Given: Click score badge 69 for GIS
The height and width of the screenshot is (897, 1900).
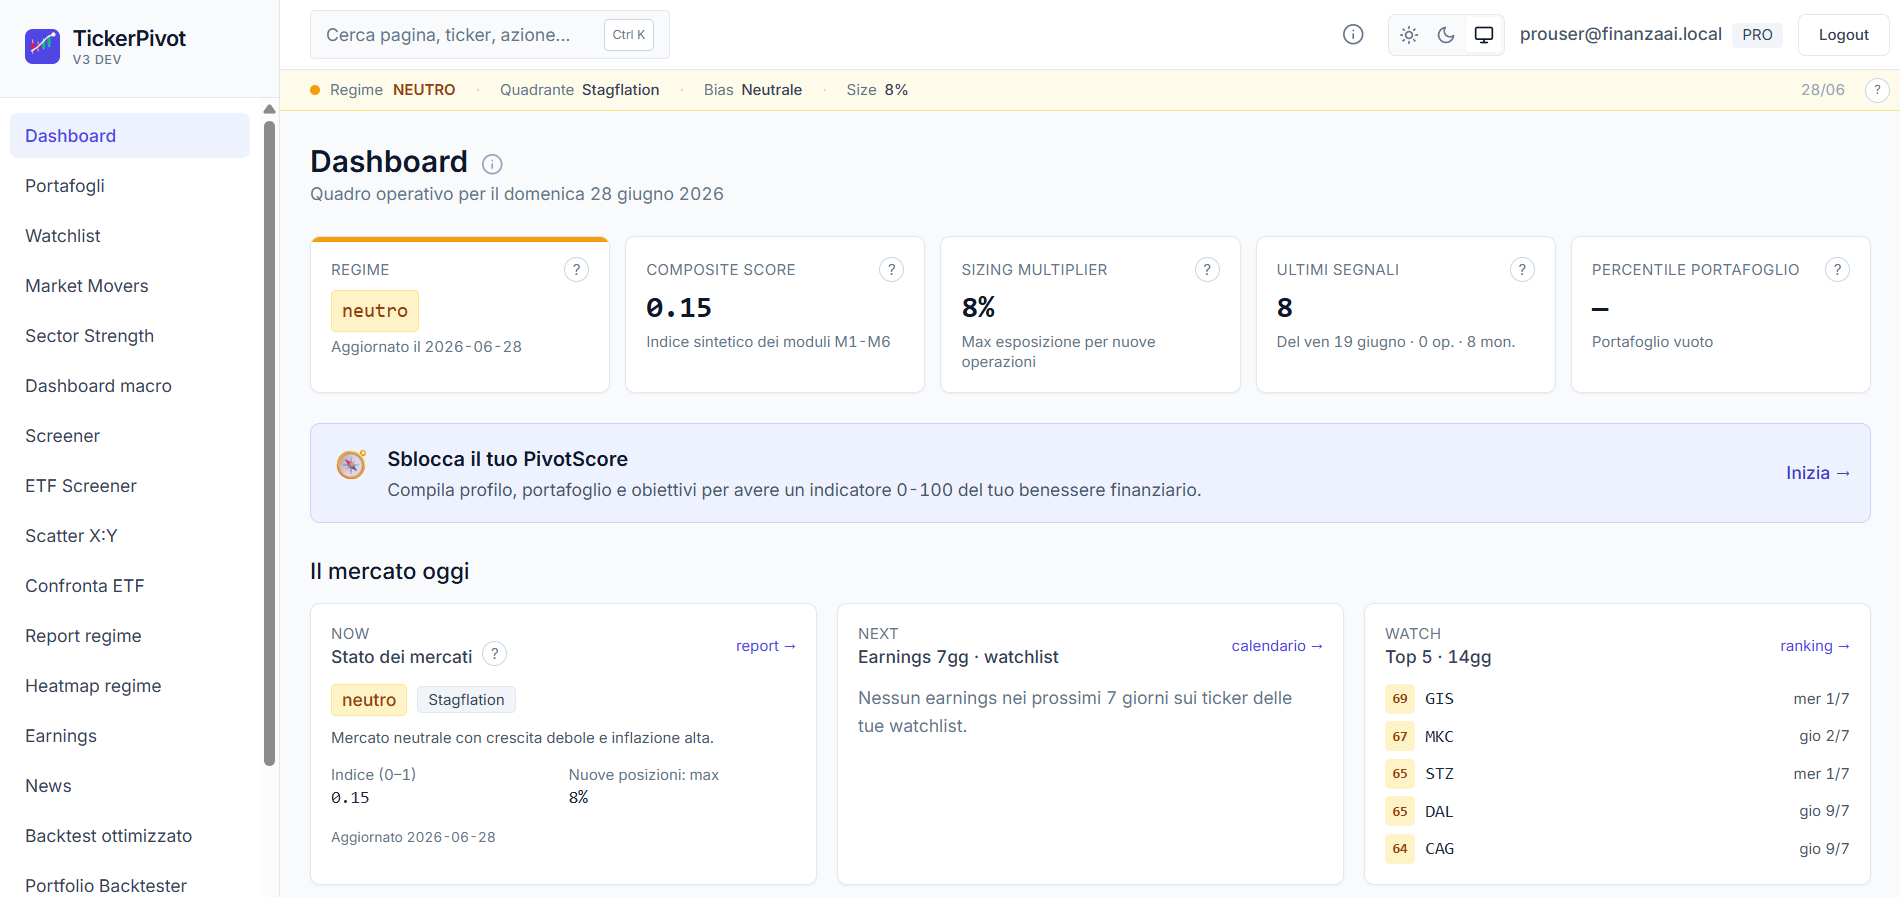Looking at the screenshot, I should [x=1400, y=699].
